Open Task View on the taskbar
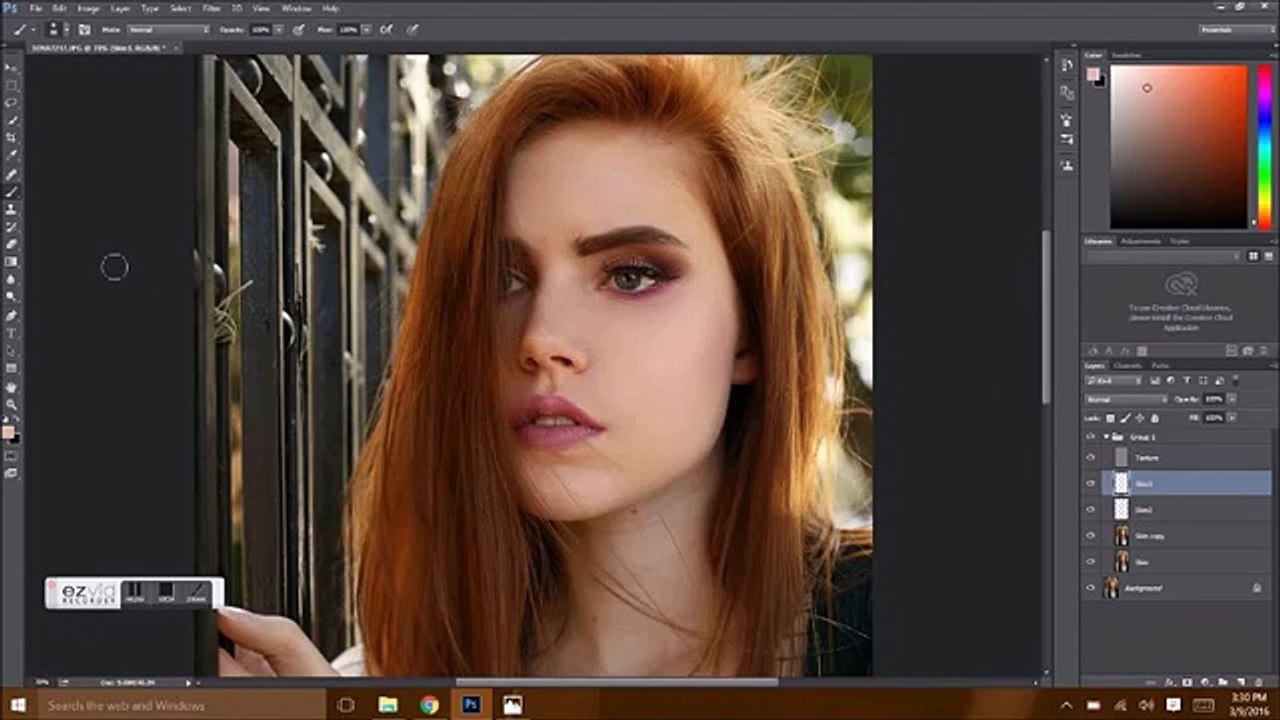This screenshot has height=720, width=1280. 346,705
